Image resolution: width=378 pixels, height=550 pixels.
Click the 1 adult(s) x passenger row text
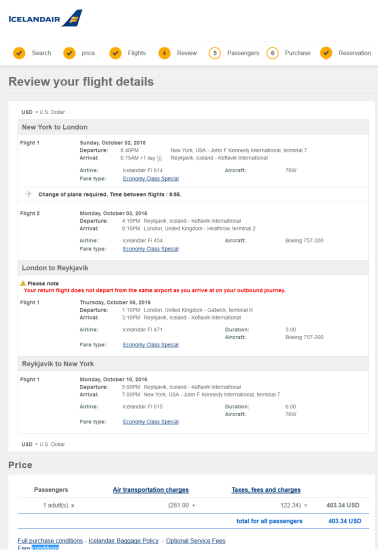point(59,505)
